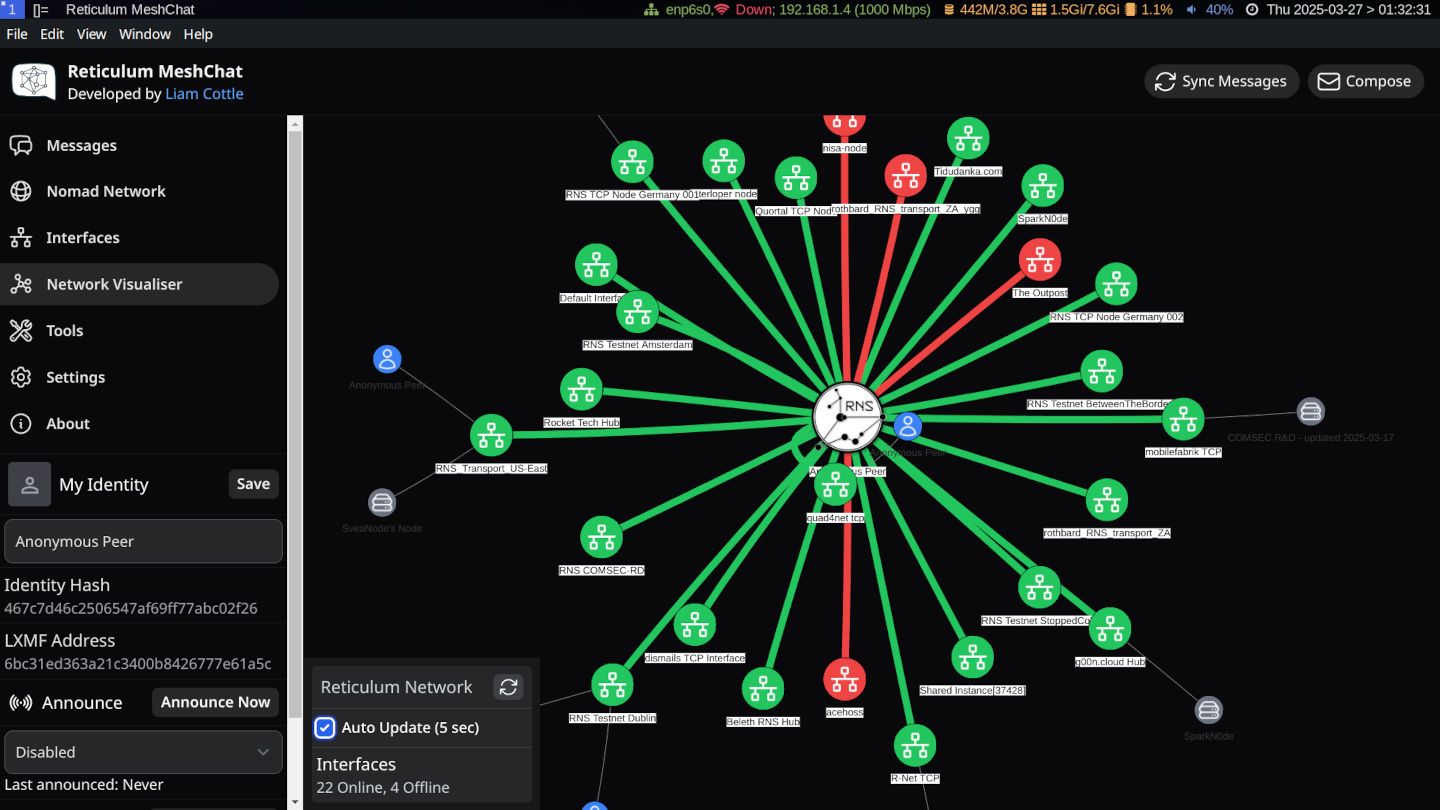Screen dimensions: 1440x810
Task: Select the red The Outpost node
Action: [1040, 260]
